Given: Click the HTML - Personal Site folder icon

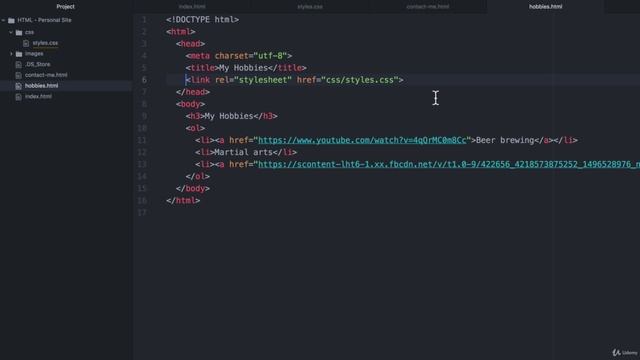Looking at the screenshot, I should (x=11, y=20).
